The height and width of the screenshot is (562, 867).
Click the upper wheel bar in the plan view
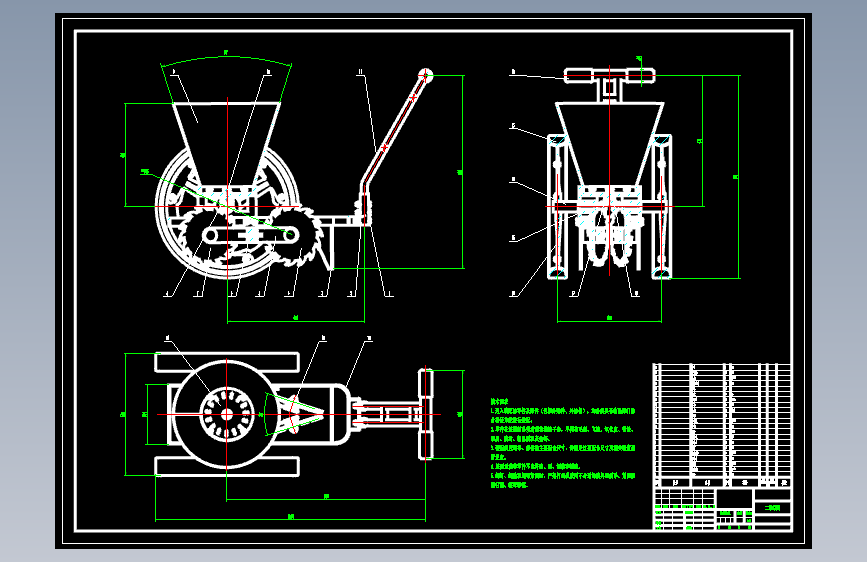[x=227, y=362]
